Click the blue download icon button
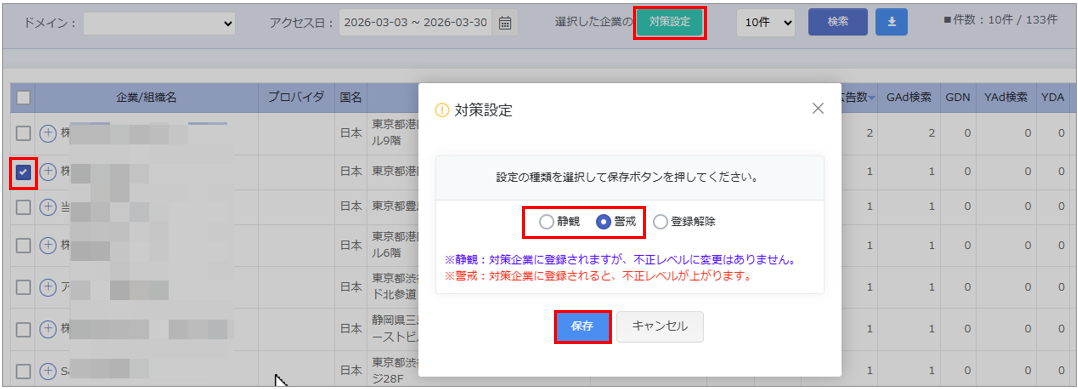 click(x=892, y=22)
